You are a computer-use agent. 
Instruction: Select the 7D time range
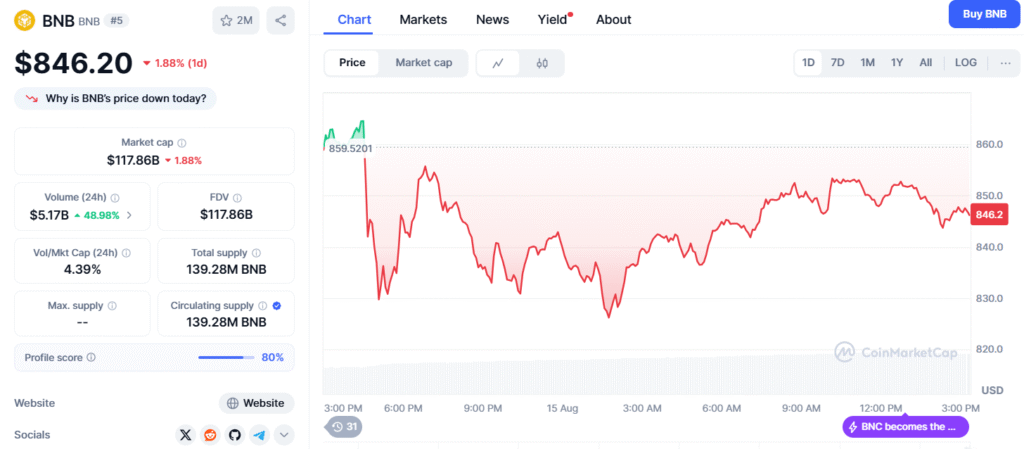(837, 63)
